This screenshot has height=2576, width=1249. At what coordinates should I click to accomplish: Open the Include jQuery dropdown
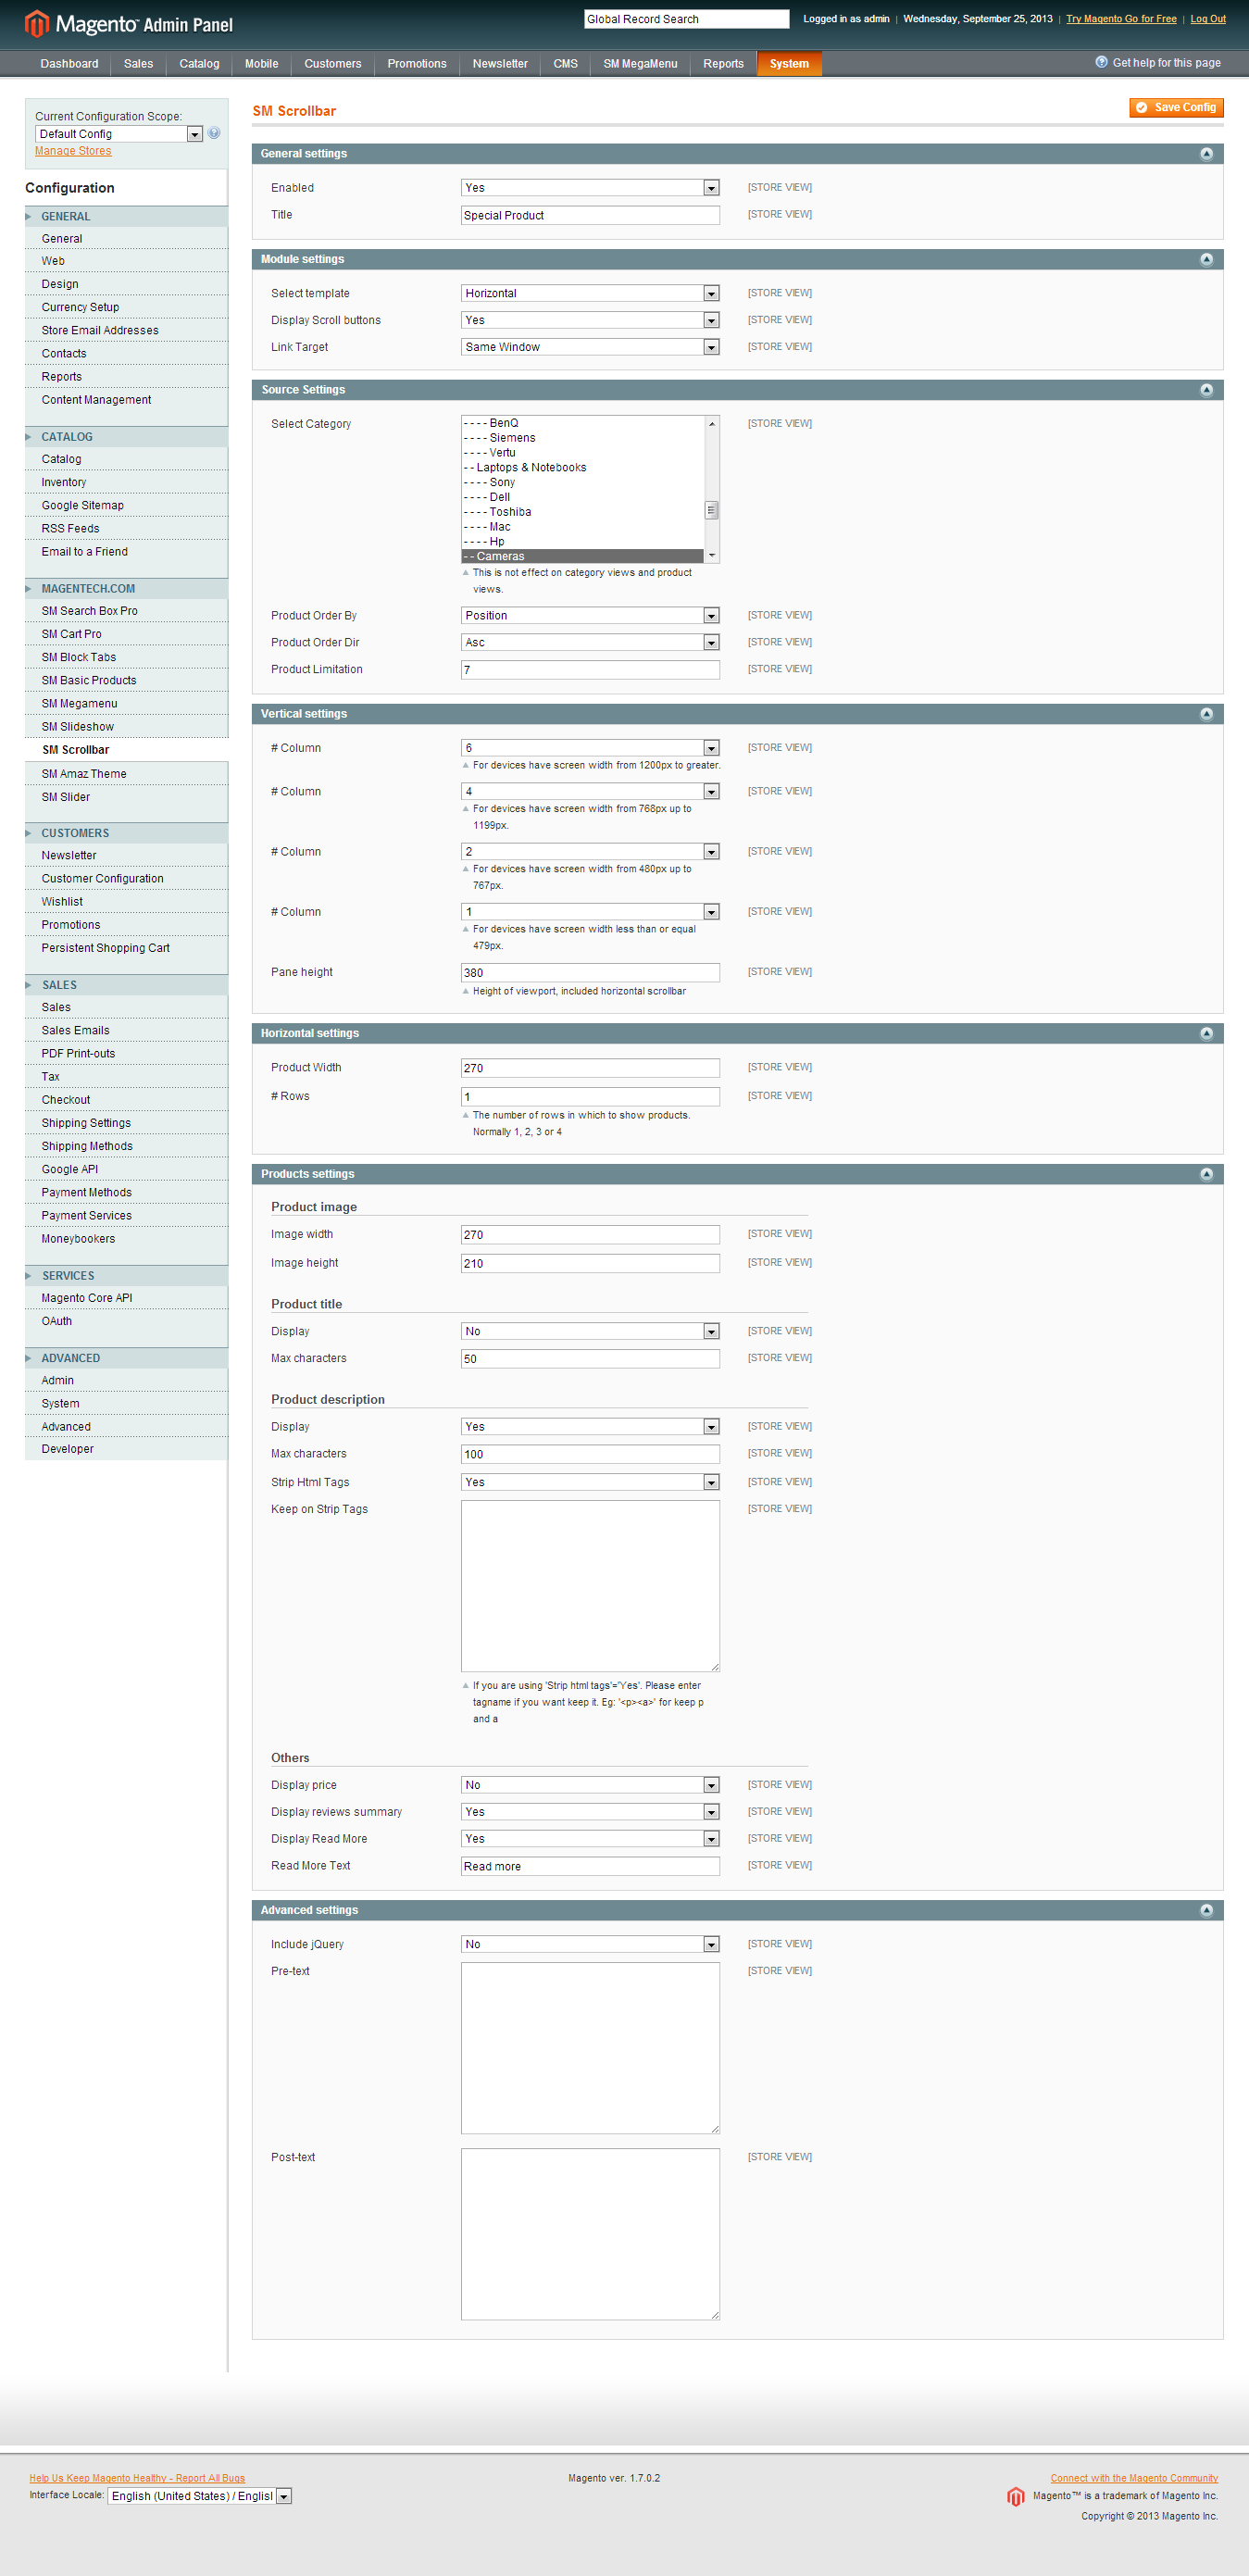coord(590,1944)
